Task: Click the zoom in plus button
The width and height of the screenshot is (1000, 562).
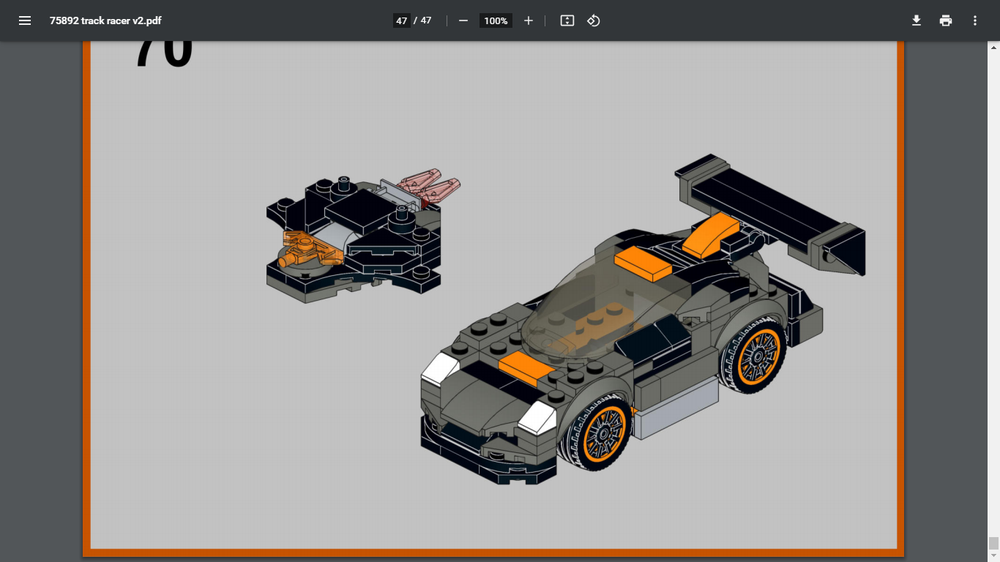Action: click(x=529, y=20)
